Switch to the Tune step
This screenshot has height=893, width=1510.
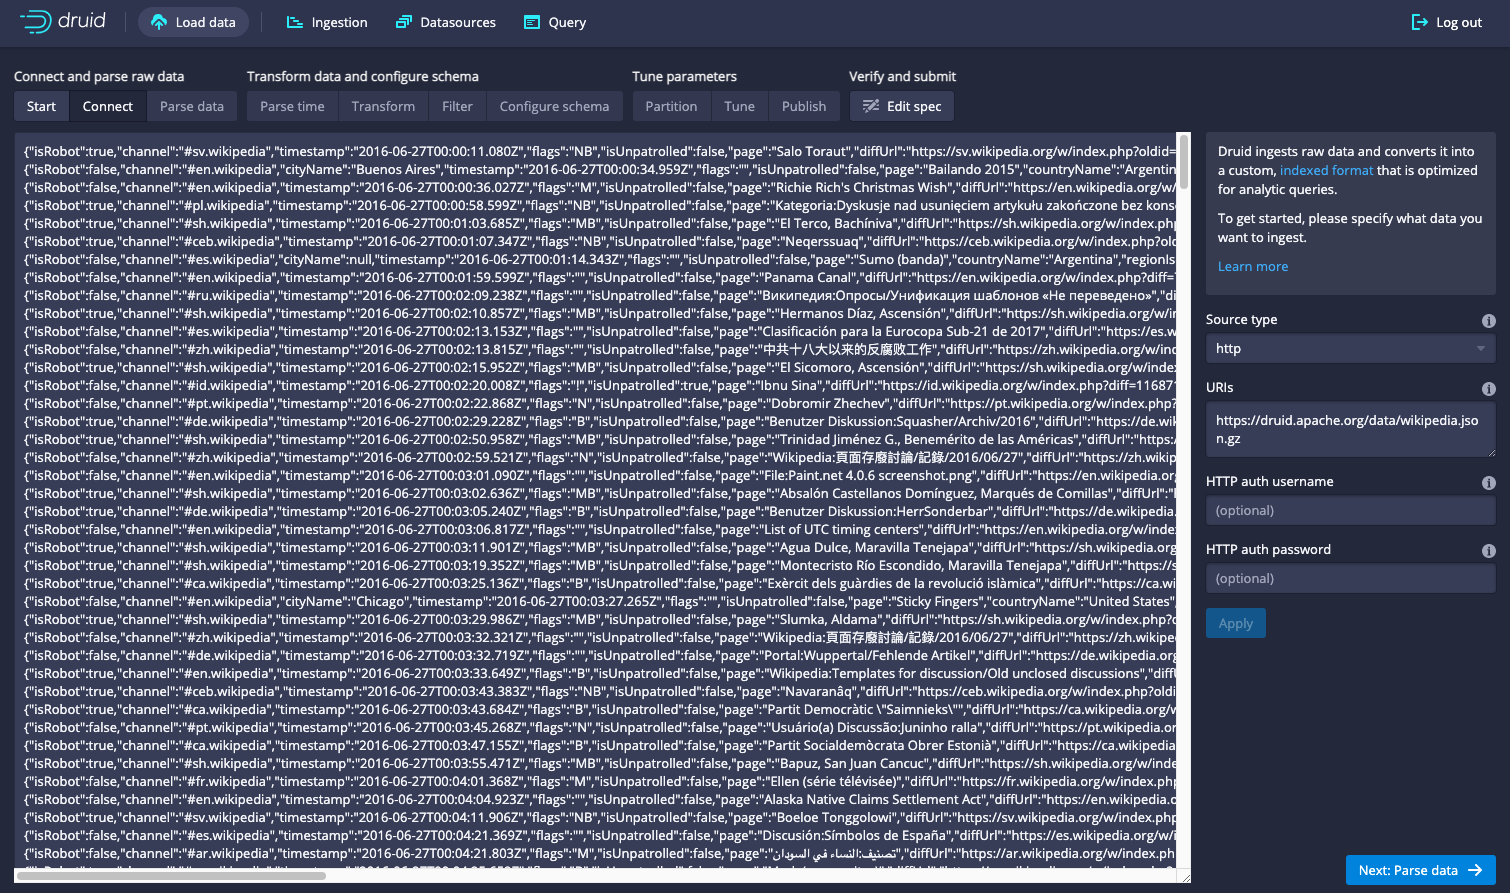(x=740, y=106)
